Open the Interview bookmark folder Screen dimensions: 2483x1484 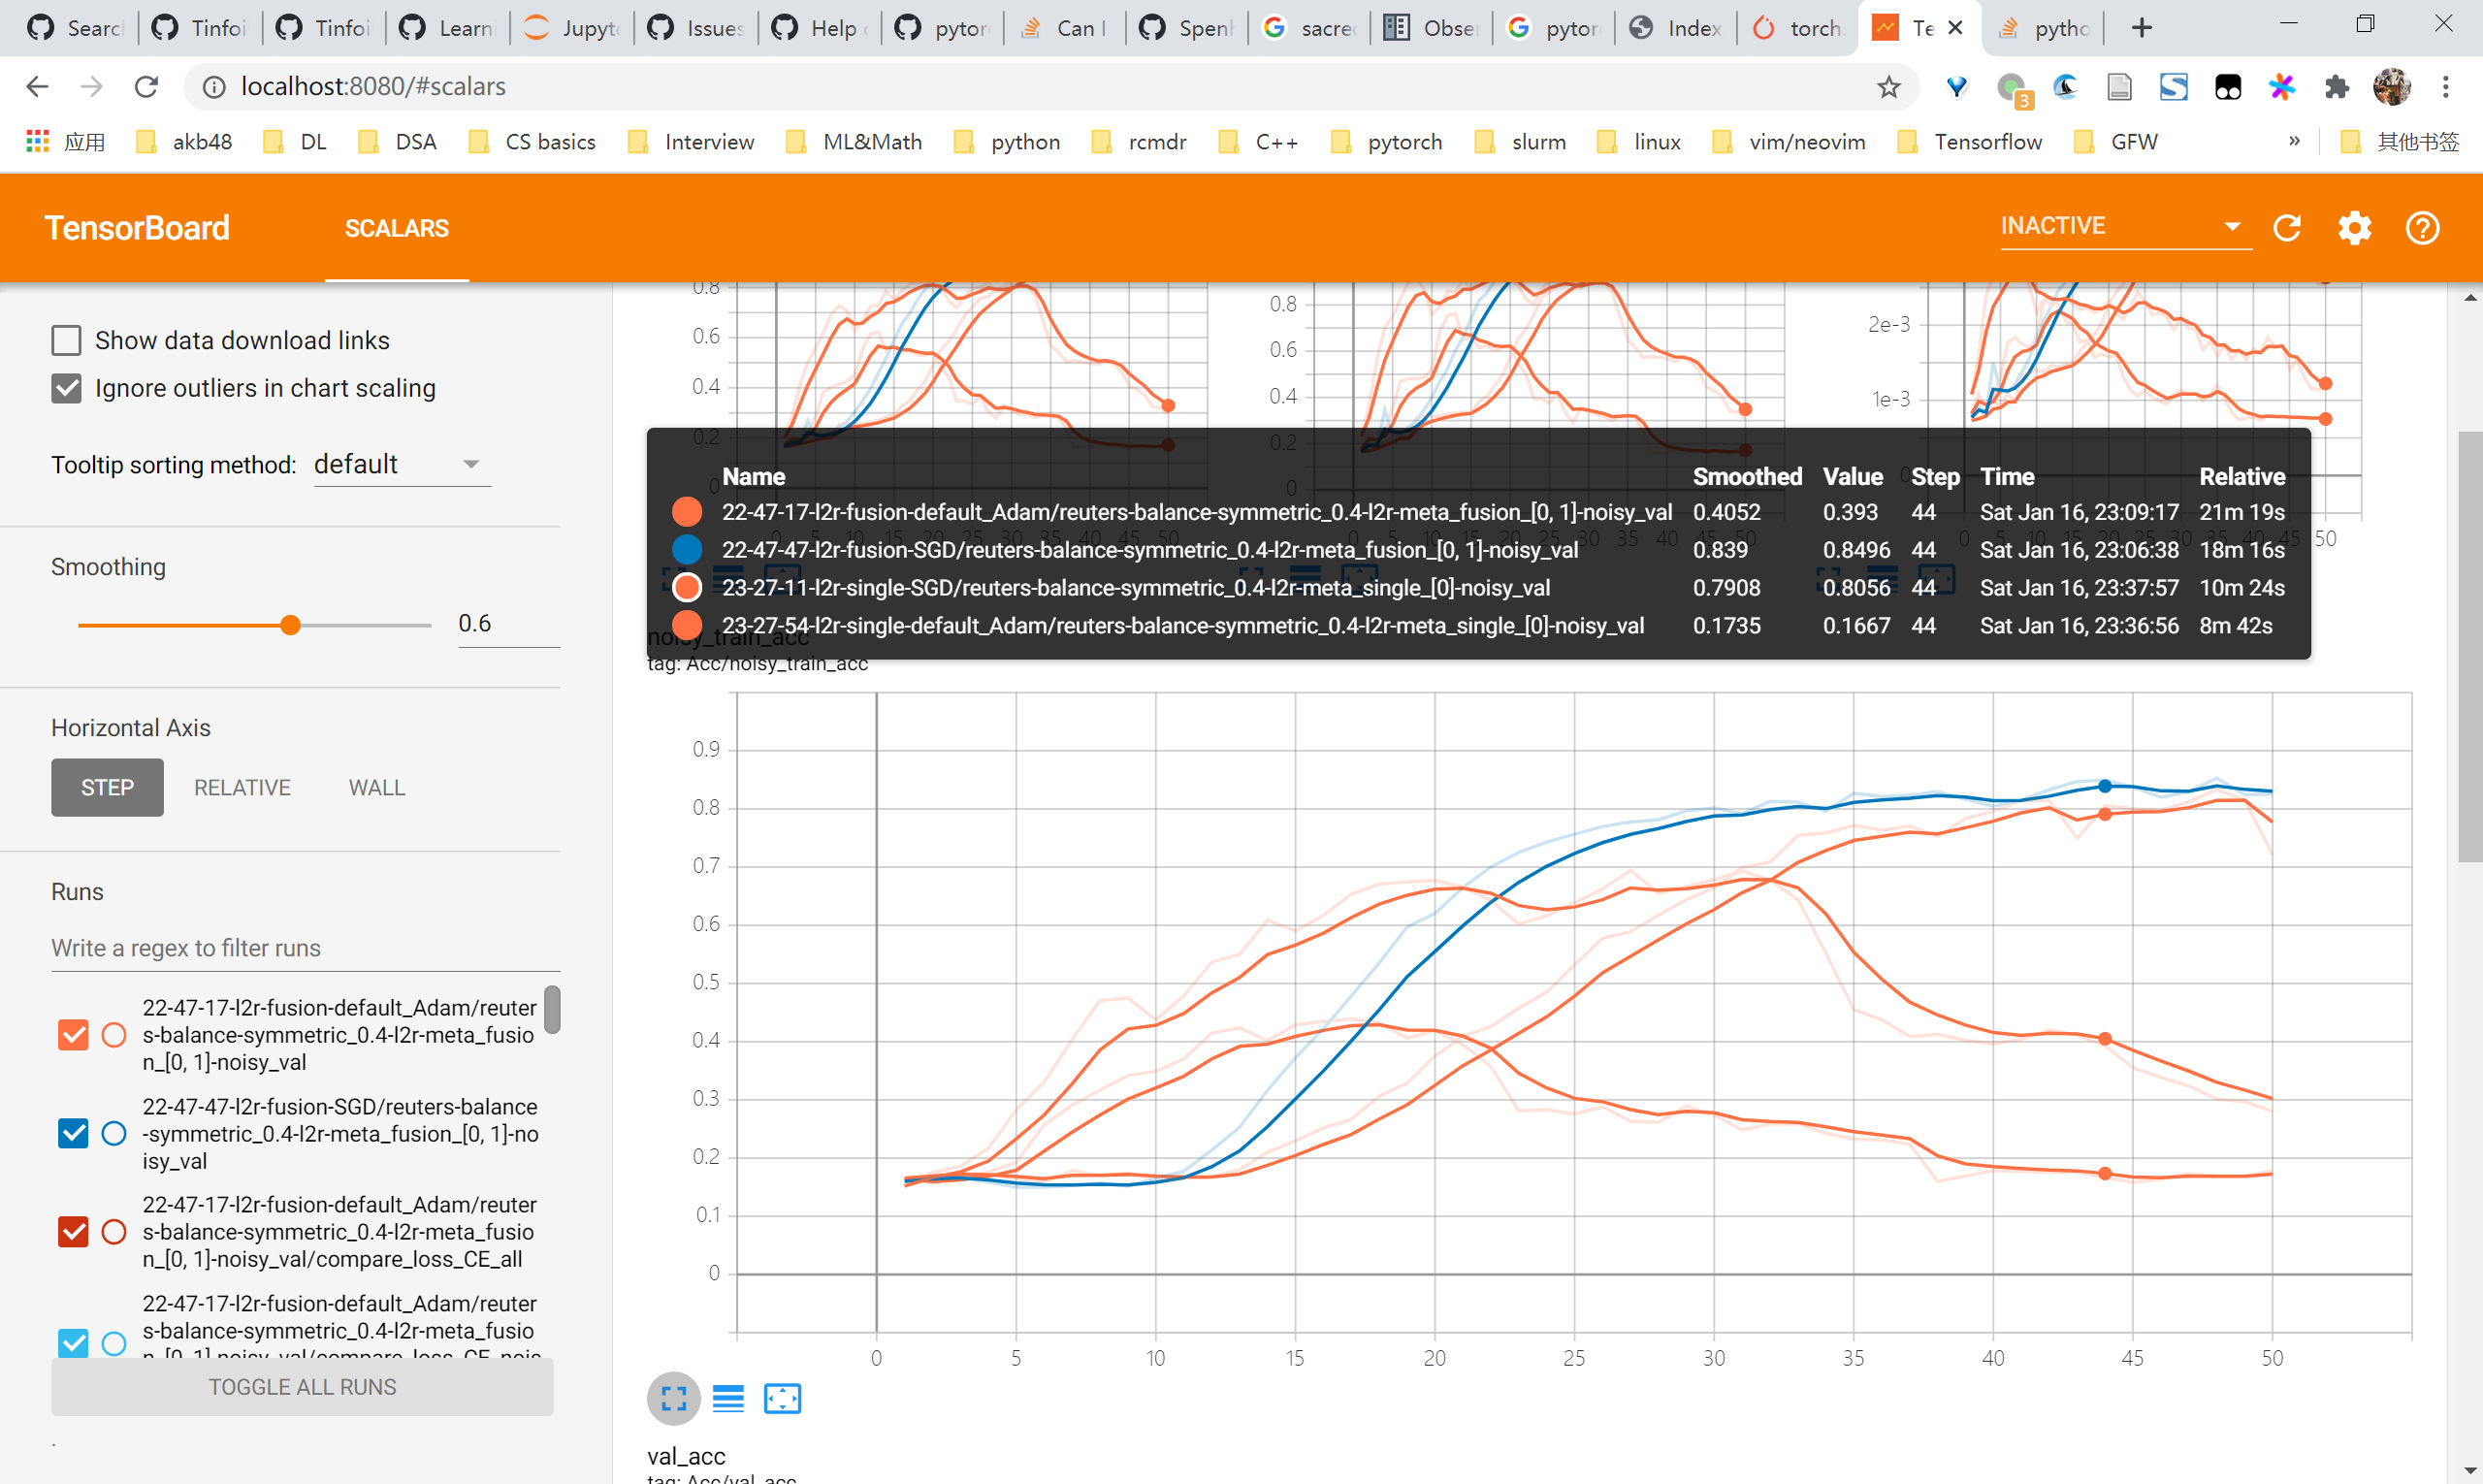click(692, 142)
